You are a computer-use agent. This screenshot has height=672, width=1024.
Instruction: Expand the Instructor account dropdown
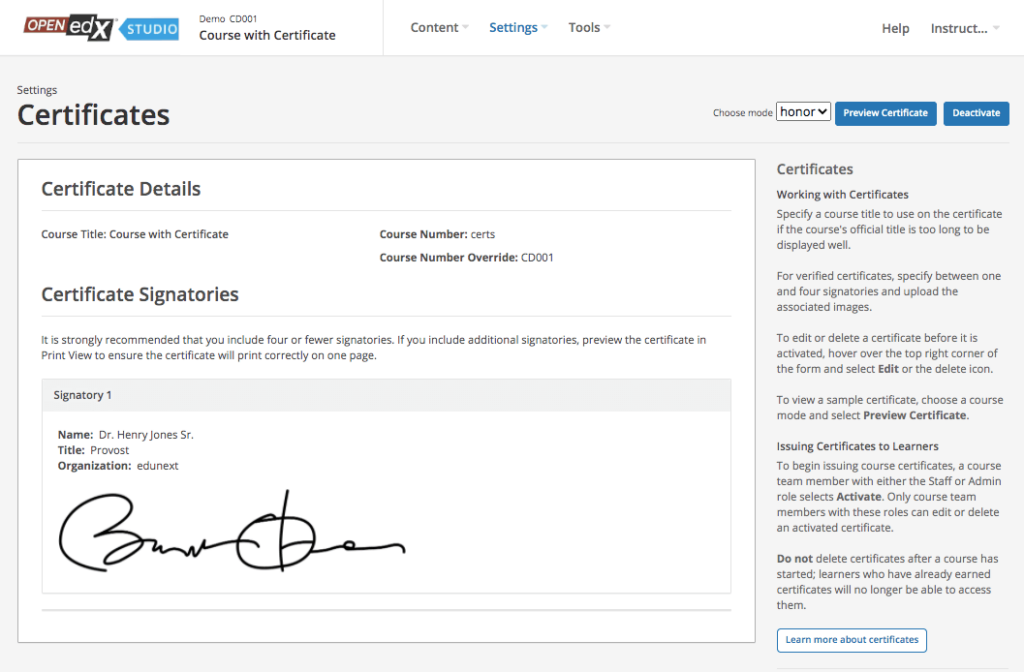coord(965,28)
